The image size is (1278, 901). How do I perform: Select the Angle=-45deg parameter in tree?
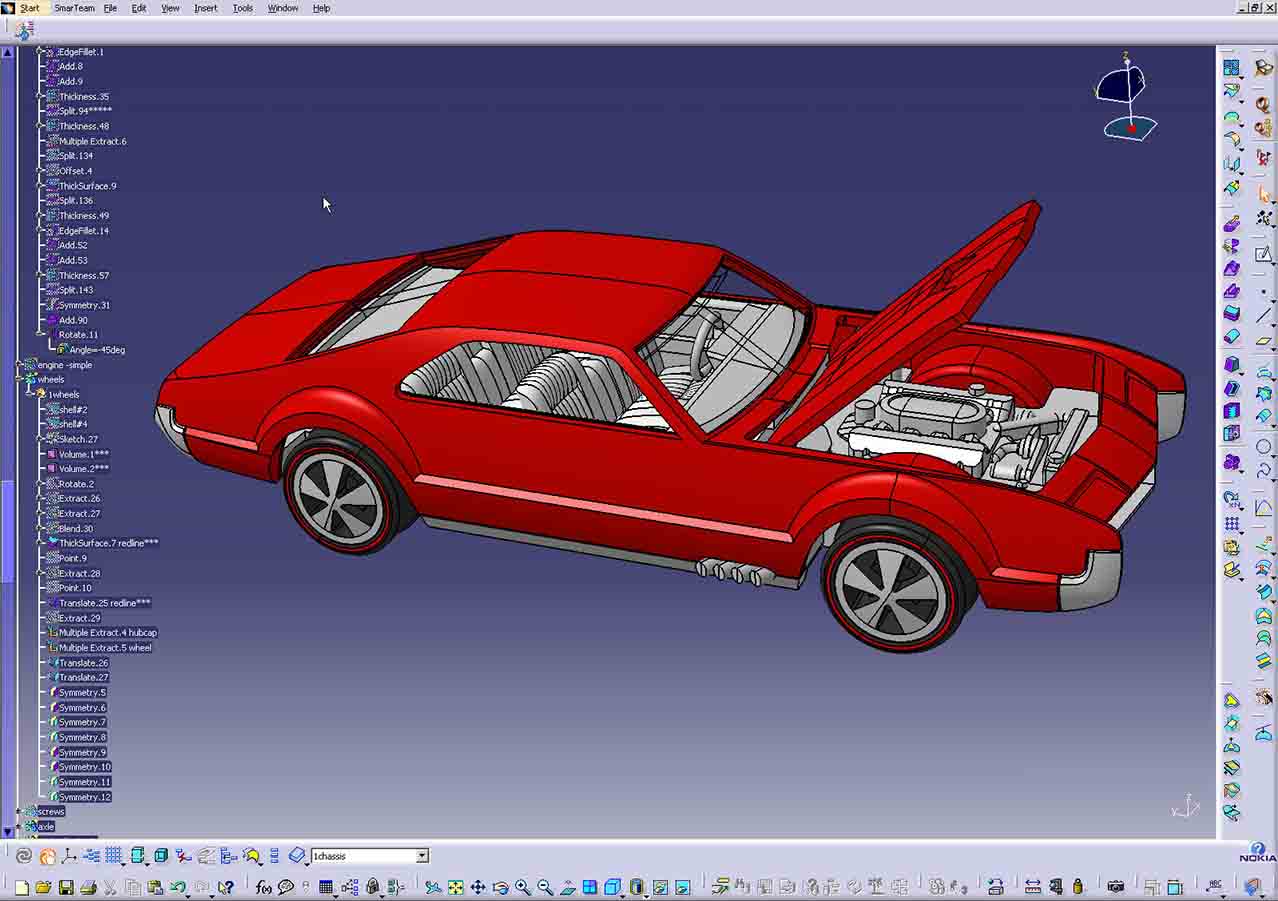97,350
